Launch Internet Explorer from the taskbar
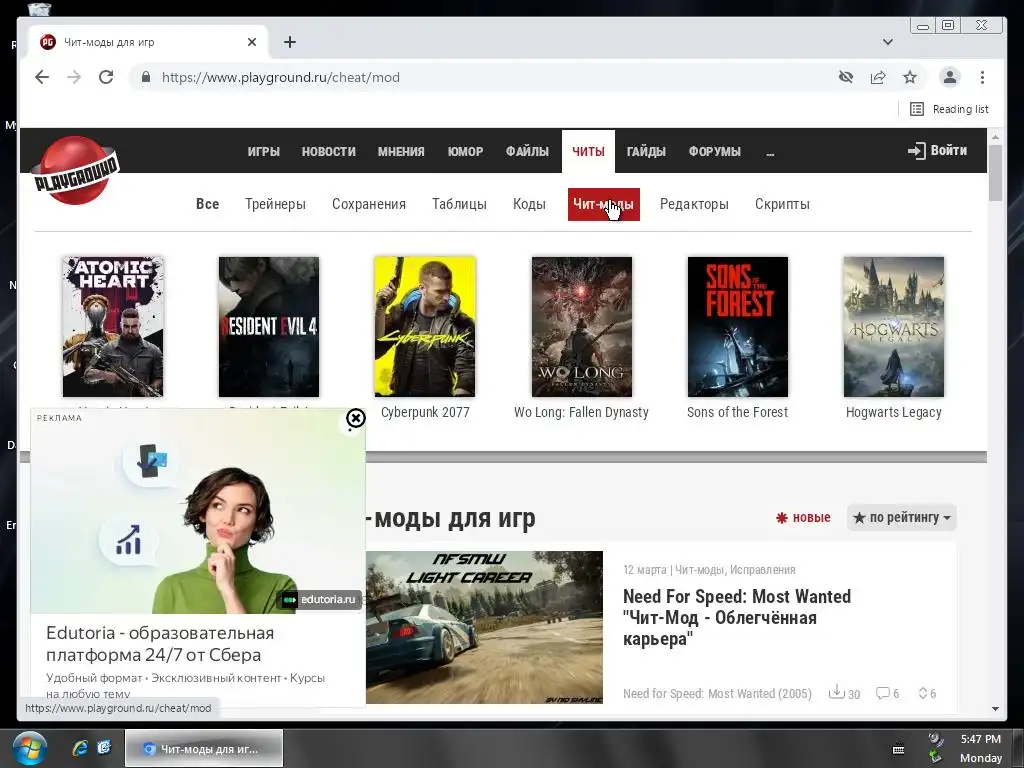Screen dimensions: 1024x768 tap(80, 748)
